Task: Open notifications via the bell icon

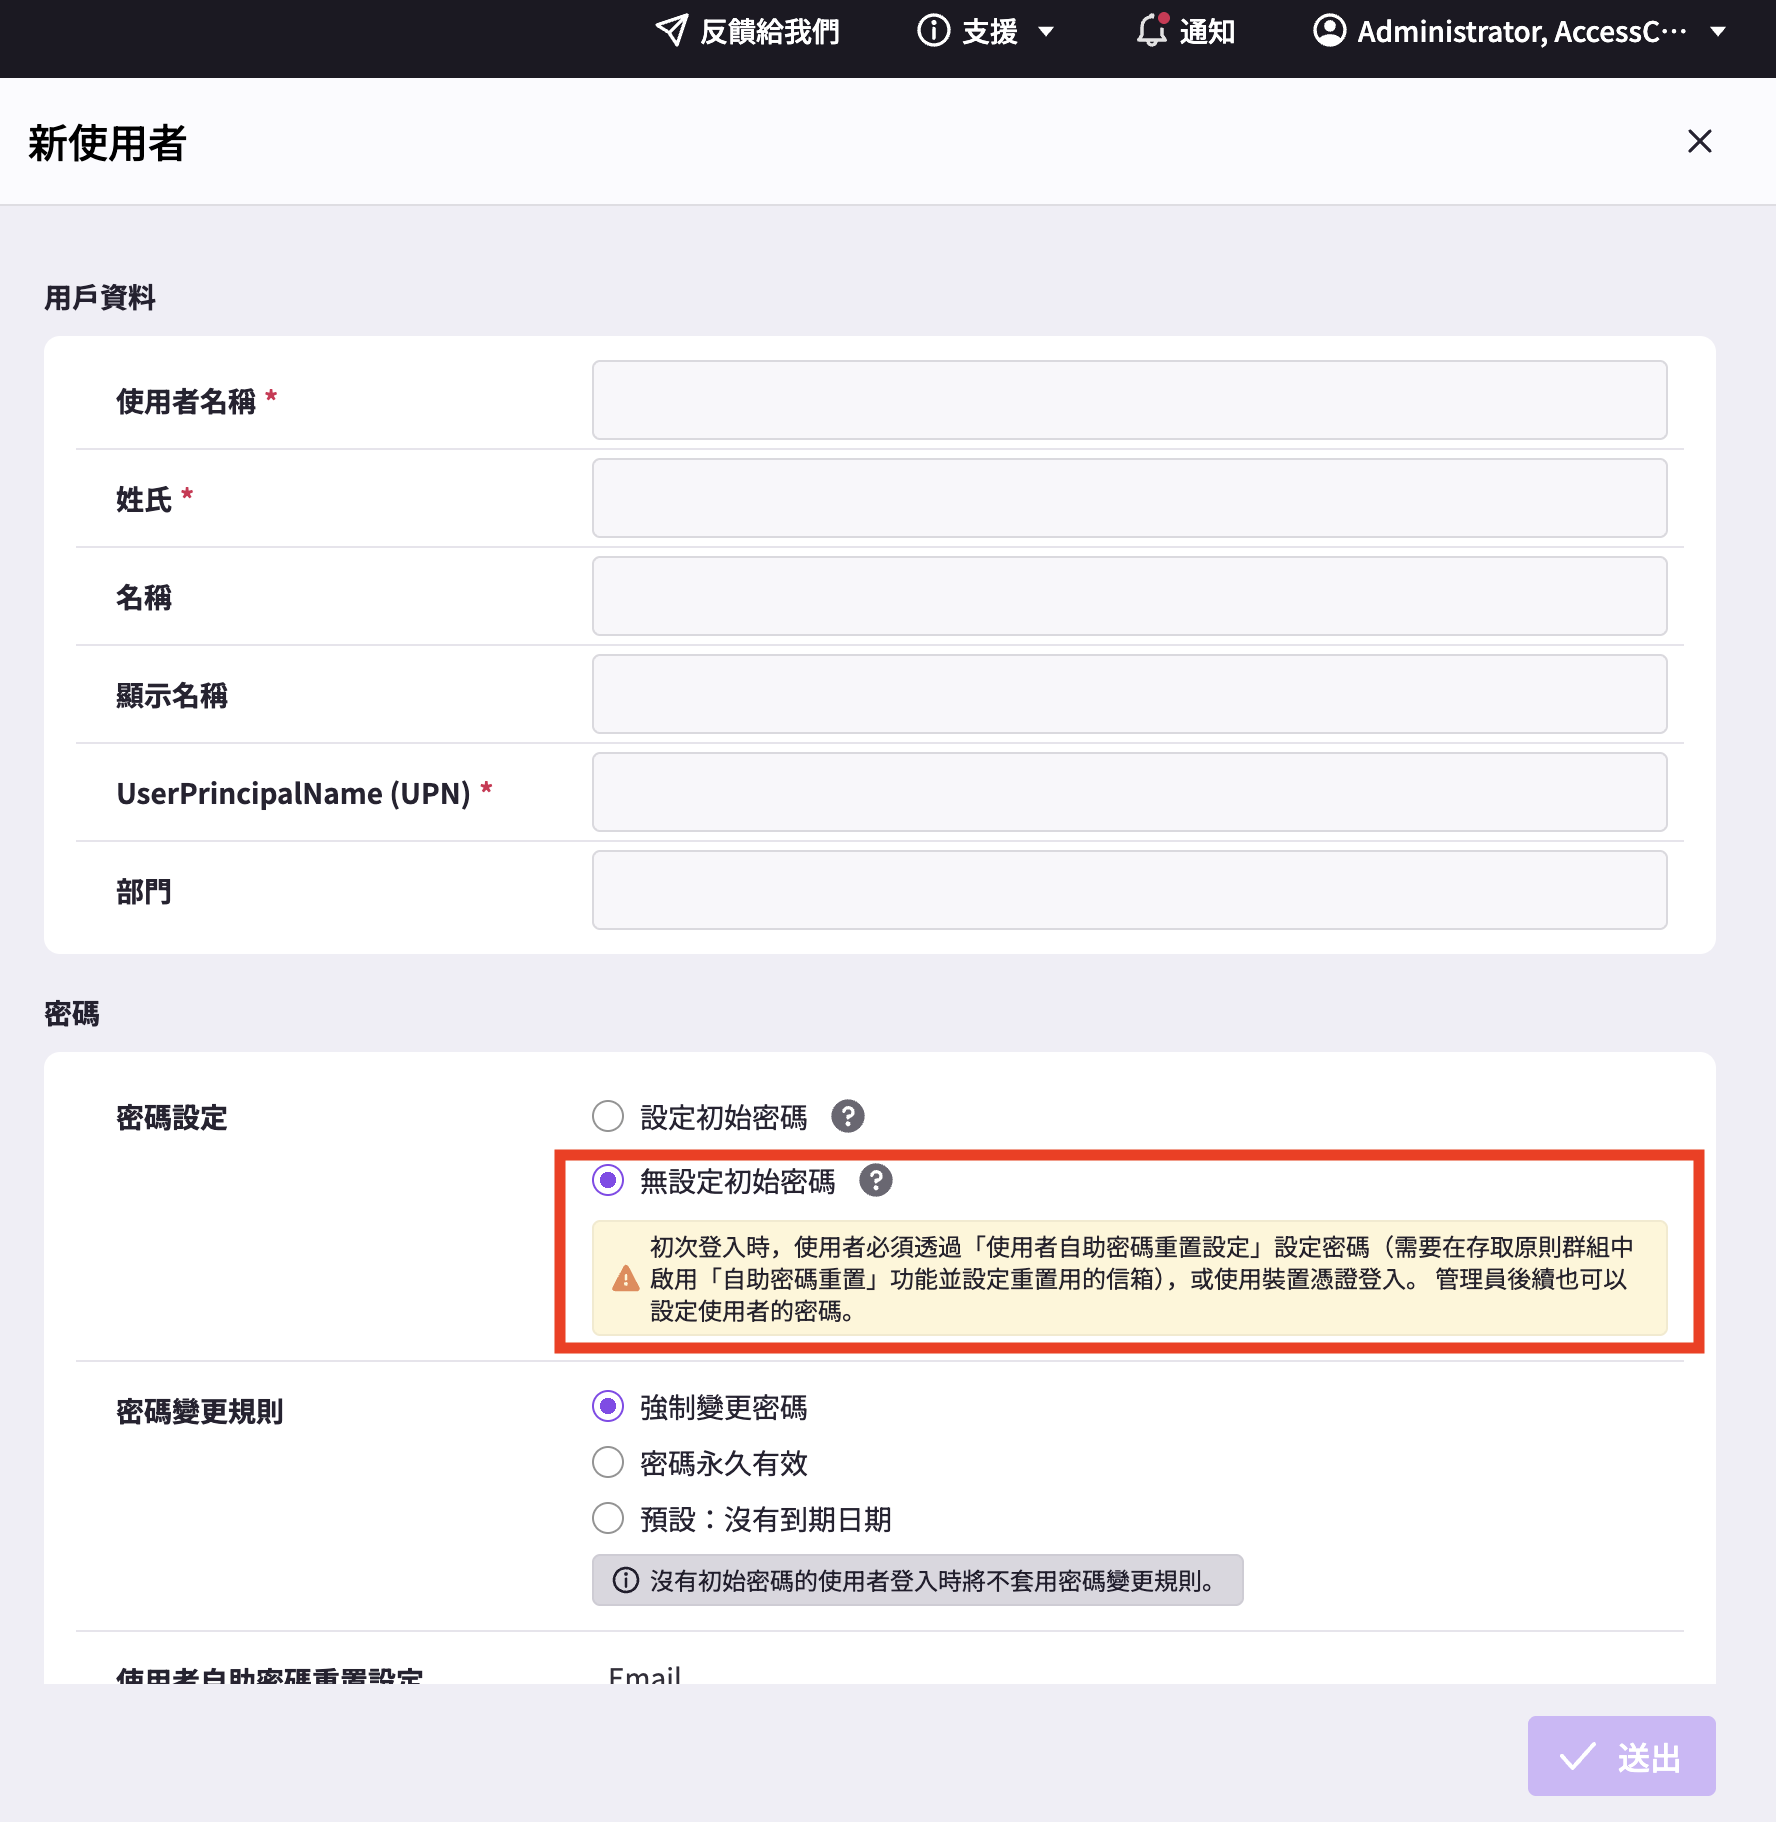Action: click(1152, 31)
